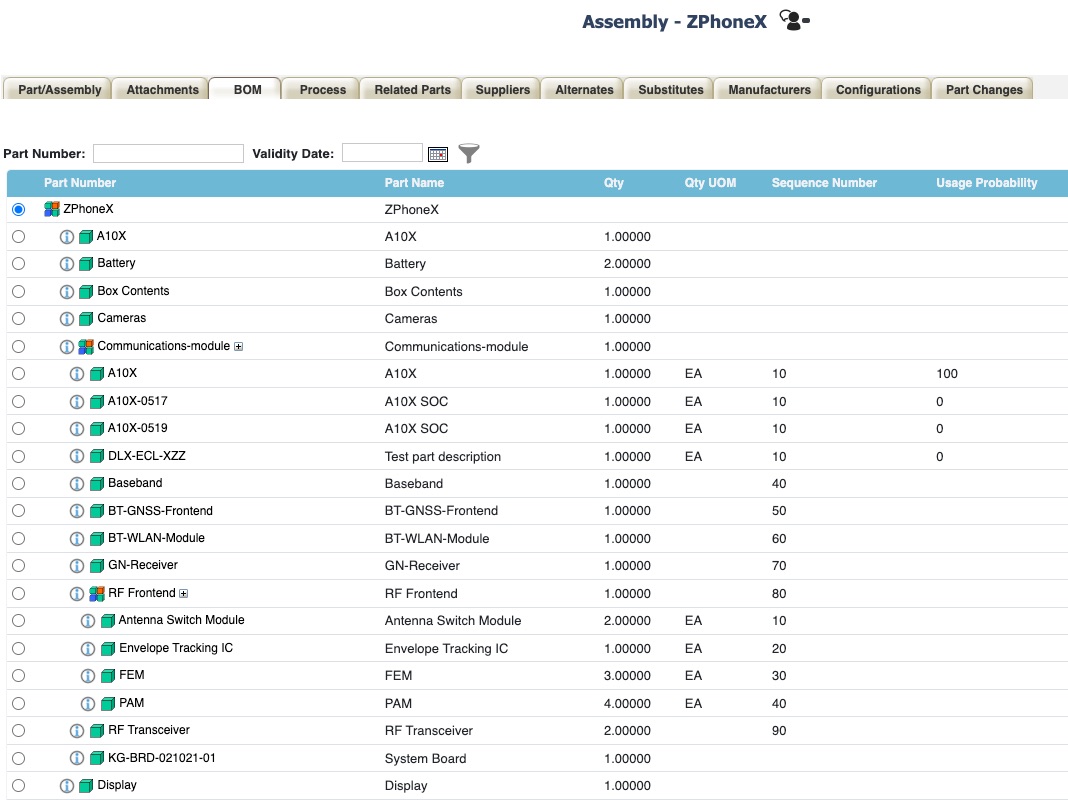The height and width of the screenshot is (800, 1068).
Task: Click the filter funnel icon
Action: coord(469,153)
